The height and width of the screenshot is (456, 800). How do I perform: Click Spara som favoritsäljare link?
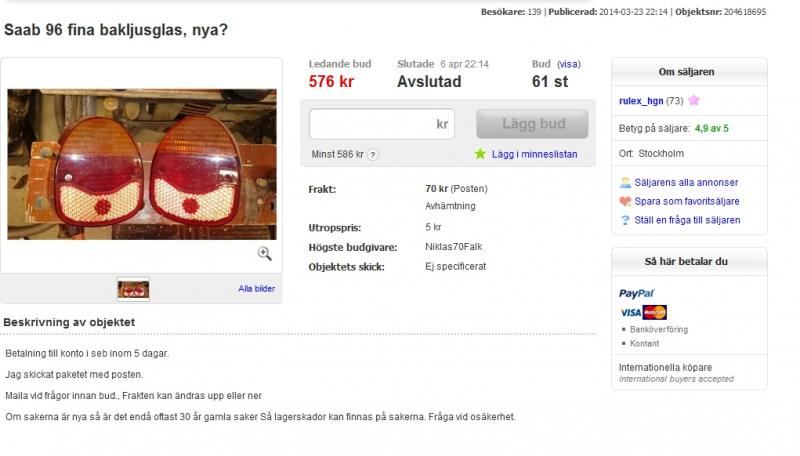(x=687, y=201)
